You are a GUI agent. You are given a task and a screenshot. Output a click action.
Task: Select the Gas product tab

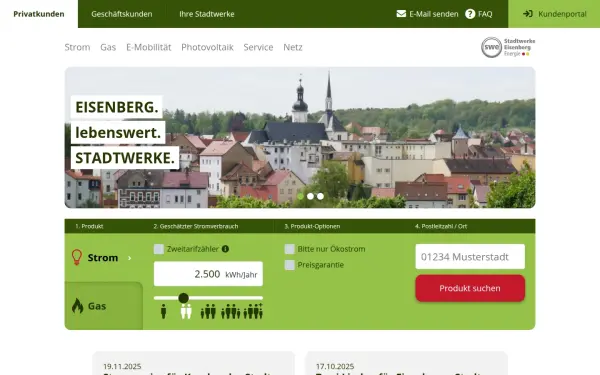104,306
